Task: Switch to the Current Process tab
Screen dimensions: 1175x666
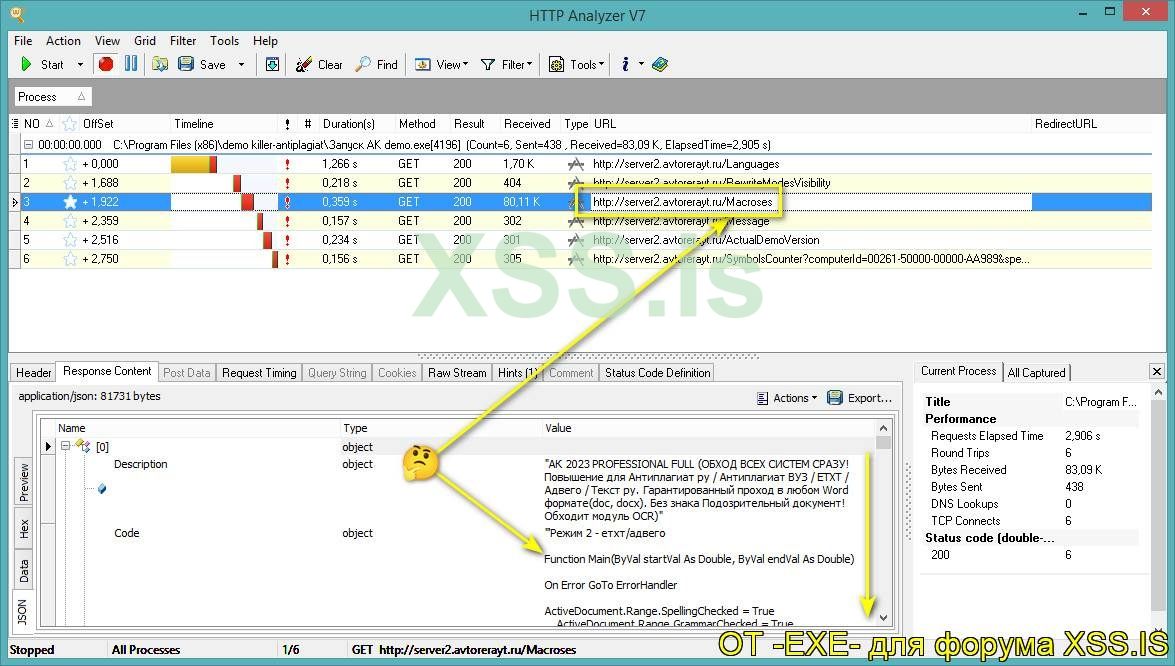Action: pos(958,371)
